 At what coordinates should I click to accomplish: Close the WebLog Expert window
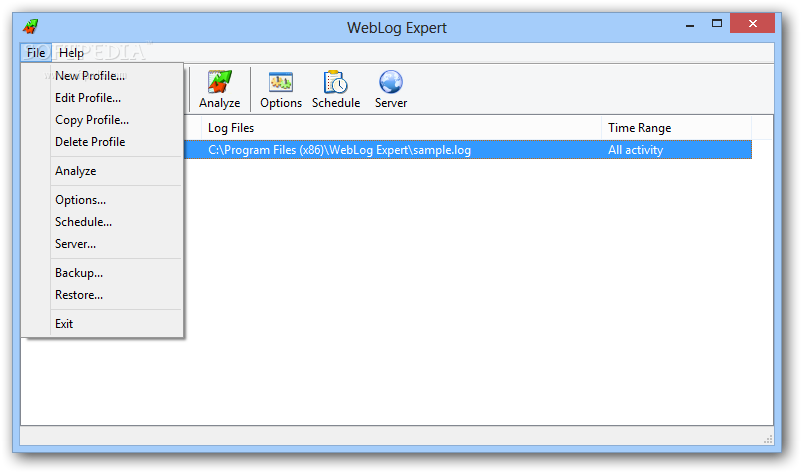click(752, 24)
